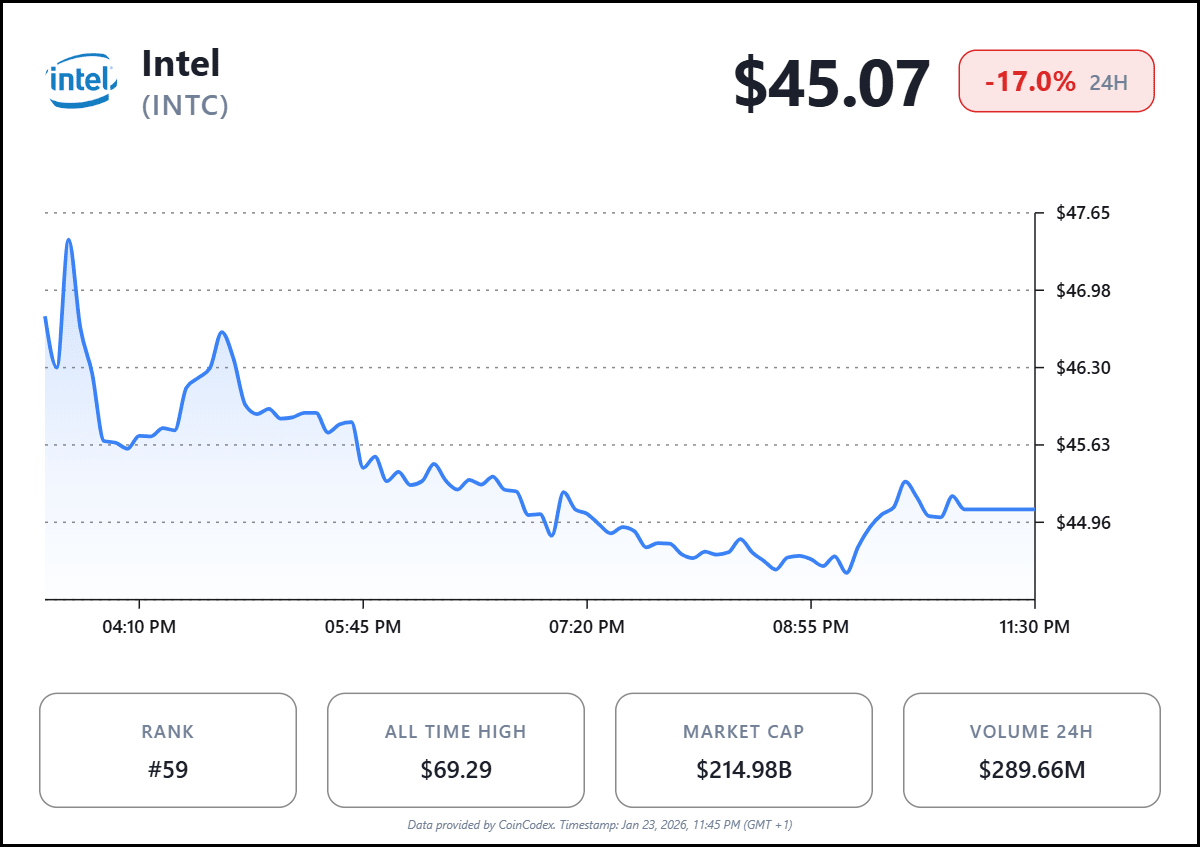Image resolution: width=1200 pixels, height=847 pixels.
Task: Select the Market Cap card
Action: 744,750
